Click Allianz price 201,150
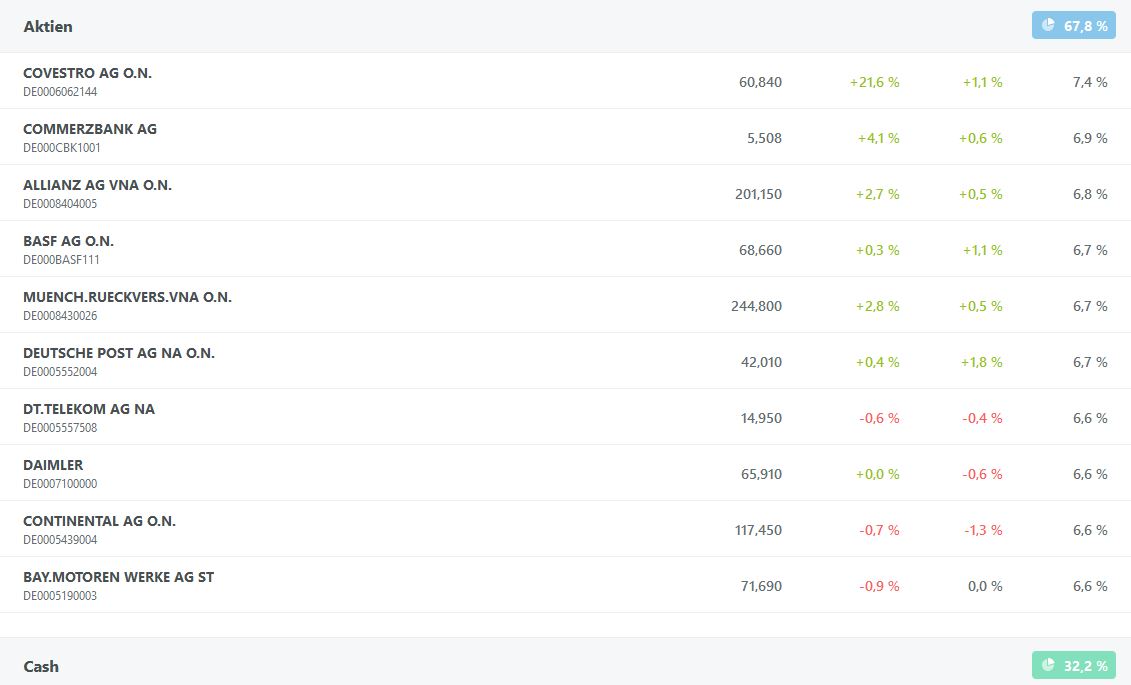This screenshot has height=685, width=1131. point(758,194)
